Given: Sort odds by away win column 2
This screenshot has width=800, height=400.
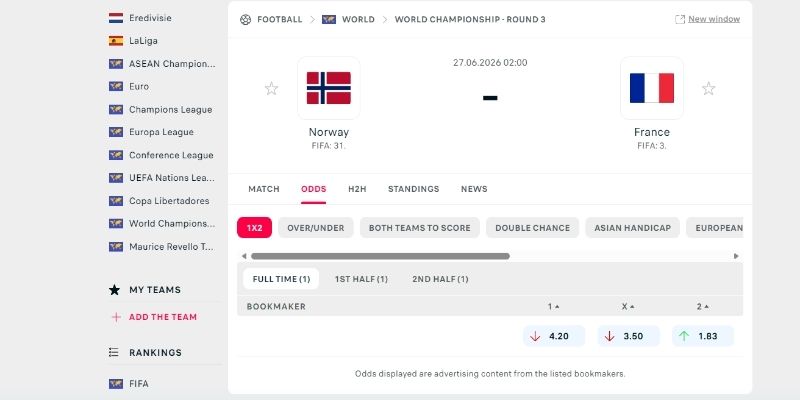Looking at the screenshot, I should click(703, 307).
